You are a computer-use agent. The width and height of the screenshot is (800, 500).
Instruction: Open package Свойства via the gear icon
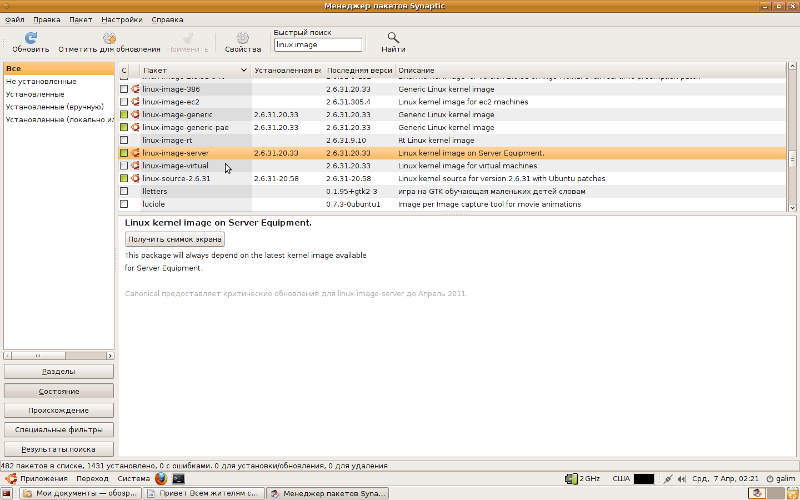coord(243,38)
